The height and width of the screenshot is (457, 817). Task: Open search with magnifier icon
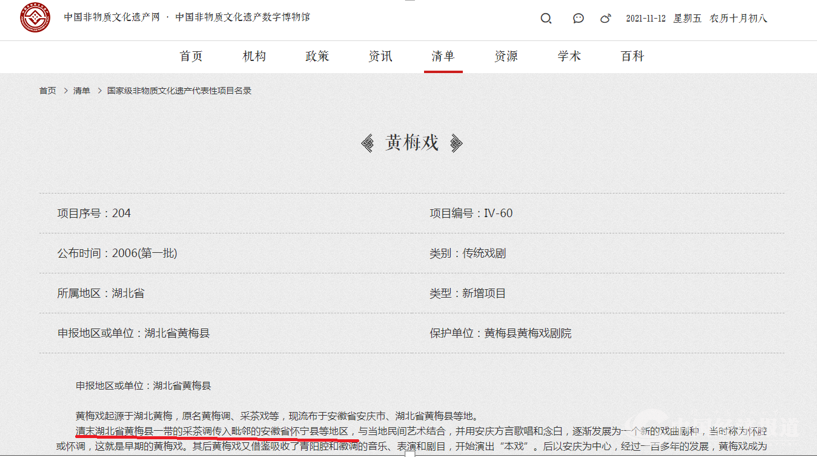point(546,18)
